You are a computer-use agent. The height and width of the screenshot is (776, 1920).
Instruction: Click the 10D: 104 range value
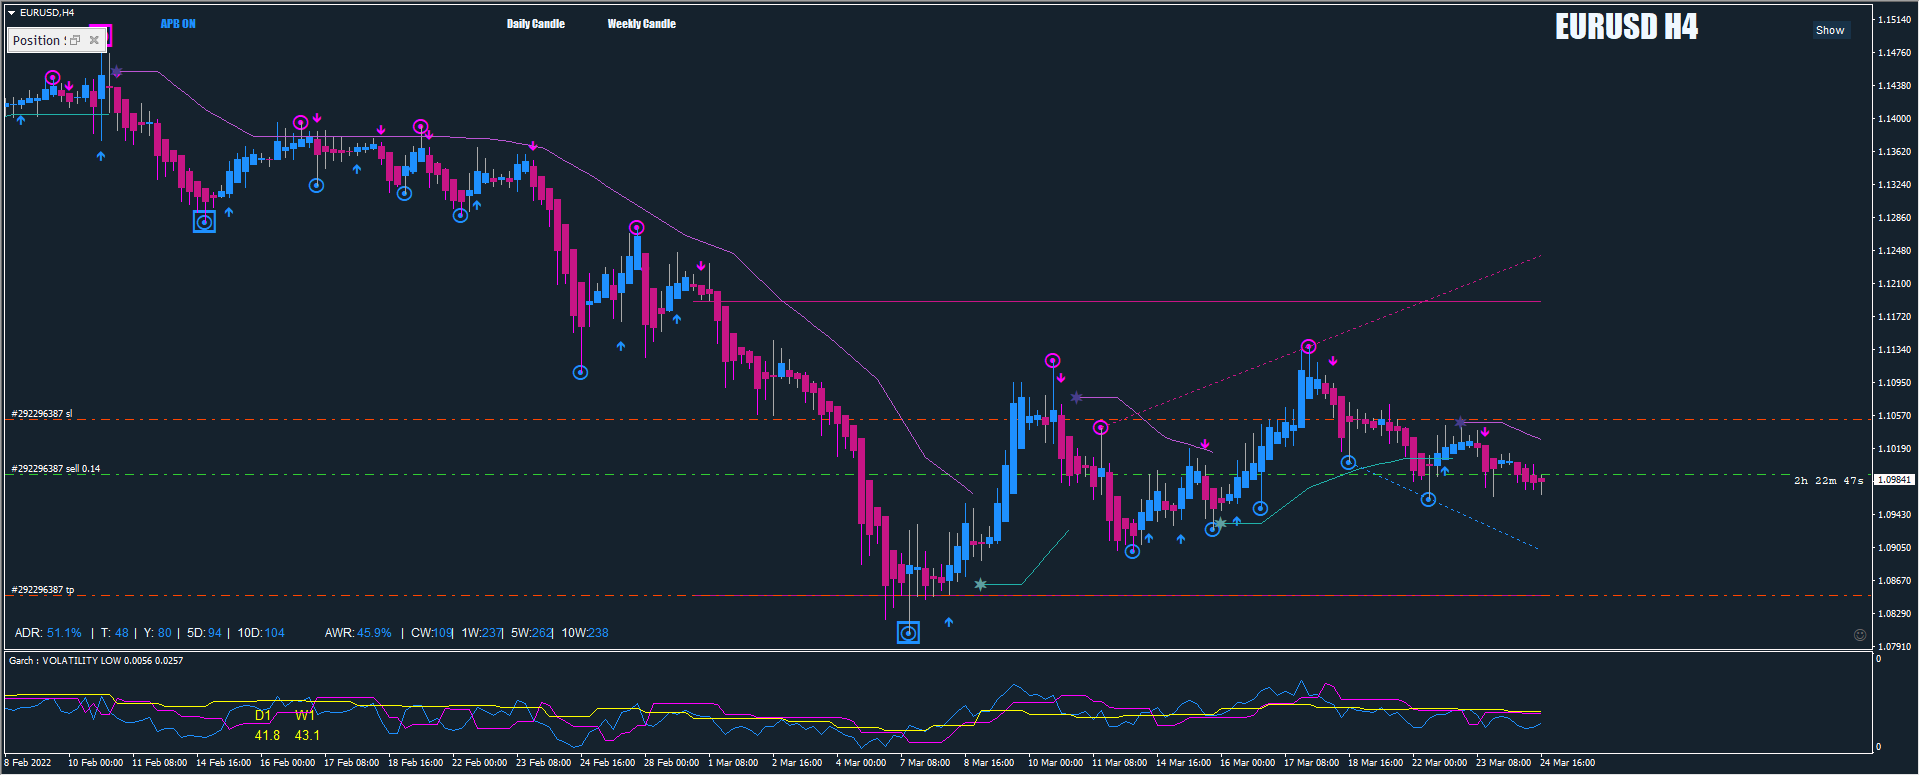click(261, 633)
